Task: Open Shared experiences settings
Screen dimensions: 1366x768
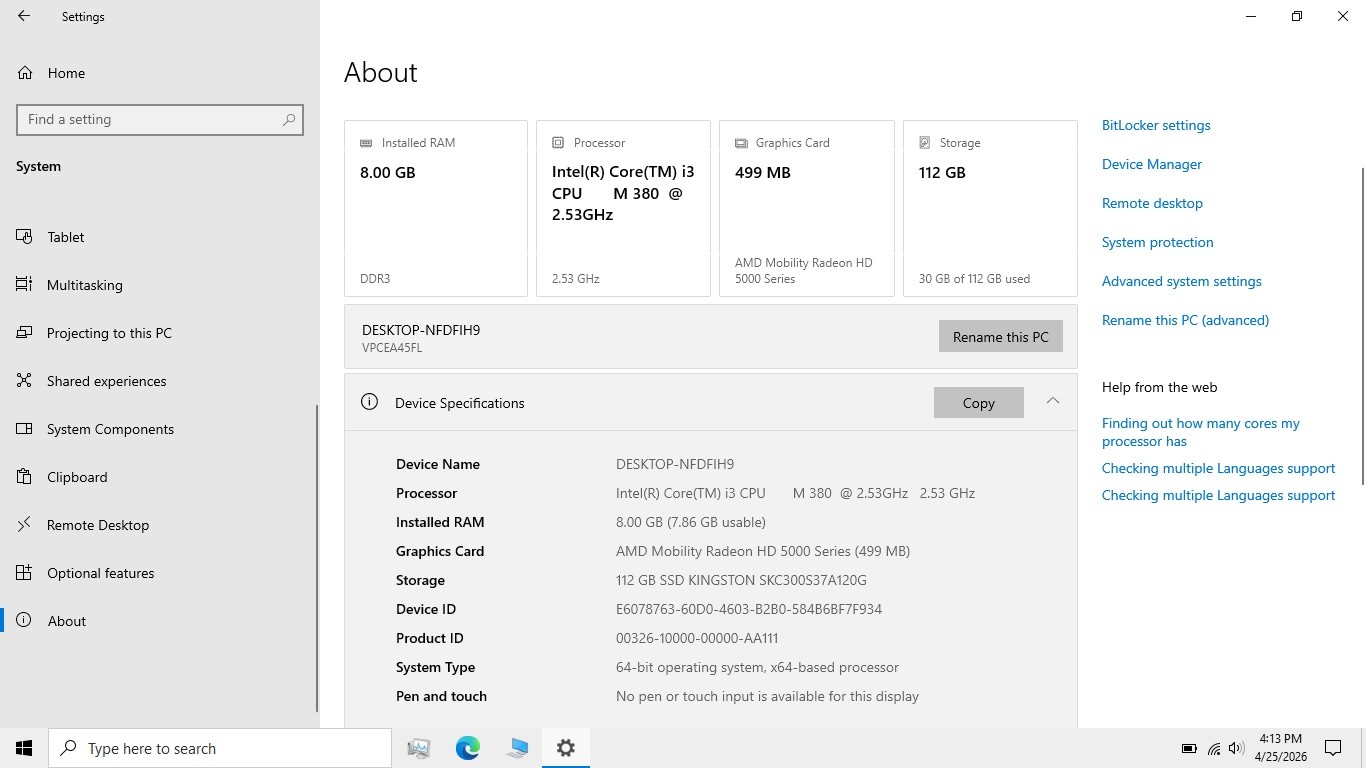Action: (x=160, y=381)
